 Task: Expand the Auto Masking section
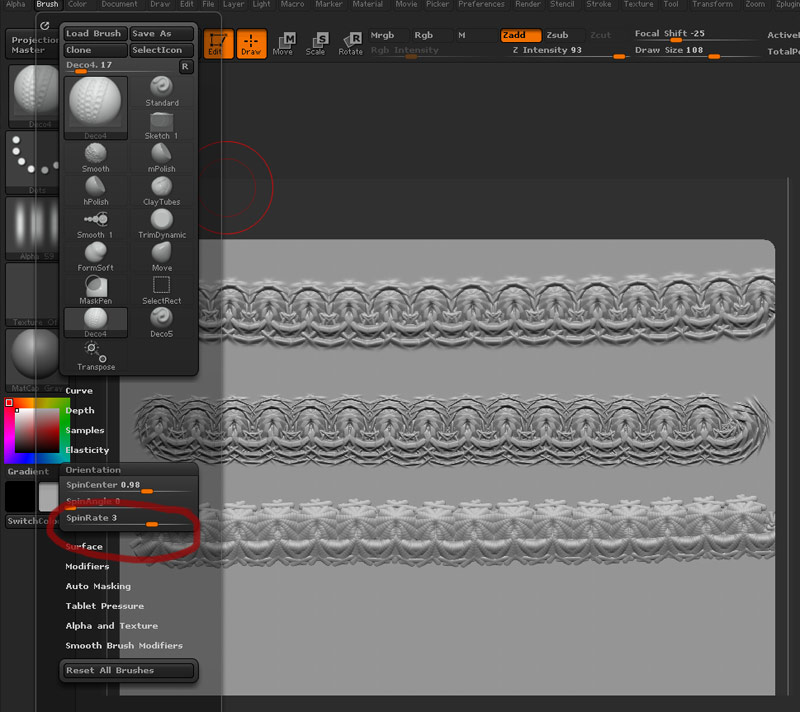click(x=98, y=586)
